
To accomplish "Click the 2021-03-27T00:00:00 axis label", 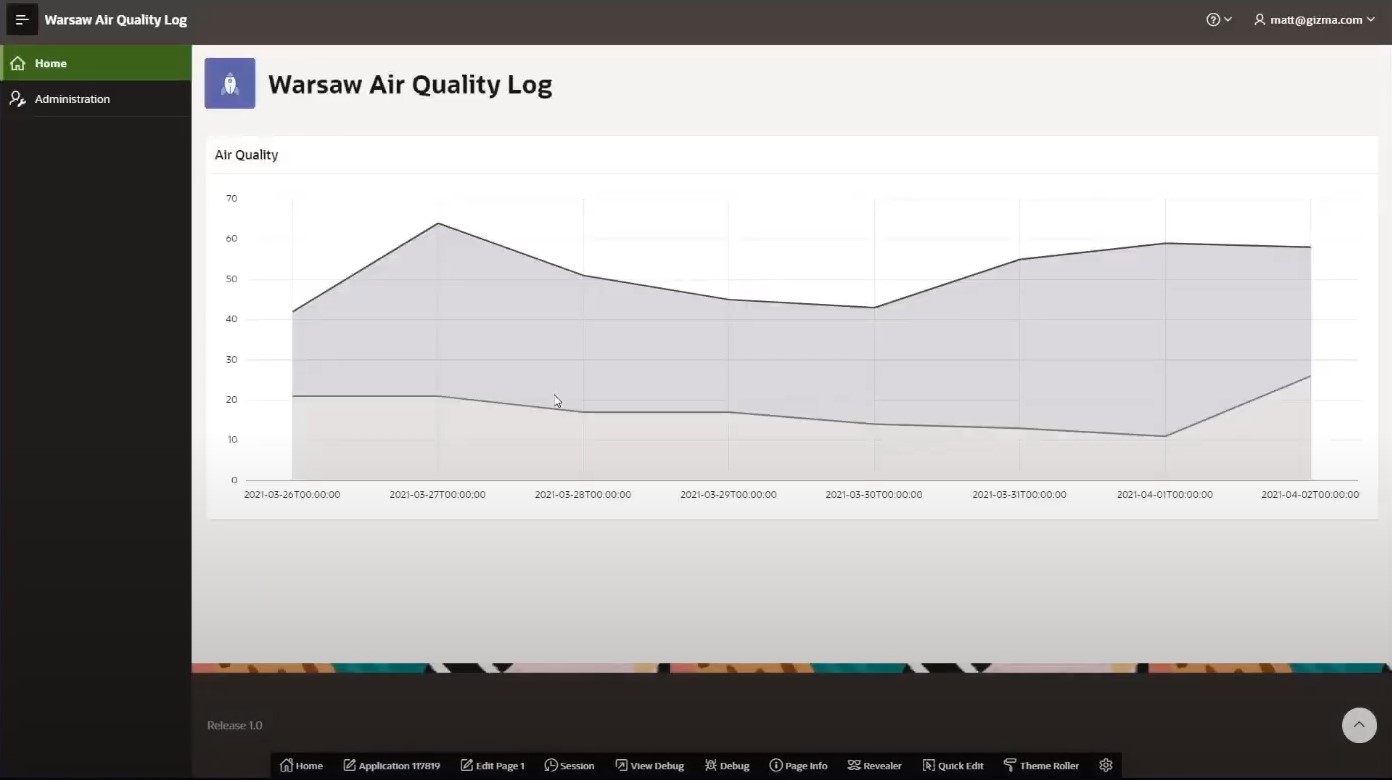I will [x=438, y=495].
